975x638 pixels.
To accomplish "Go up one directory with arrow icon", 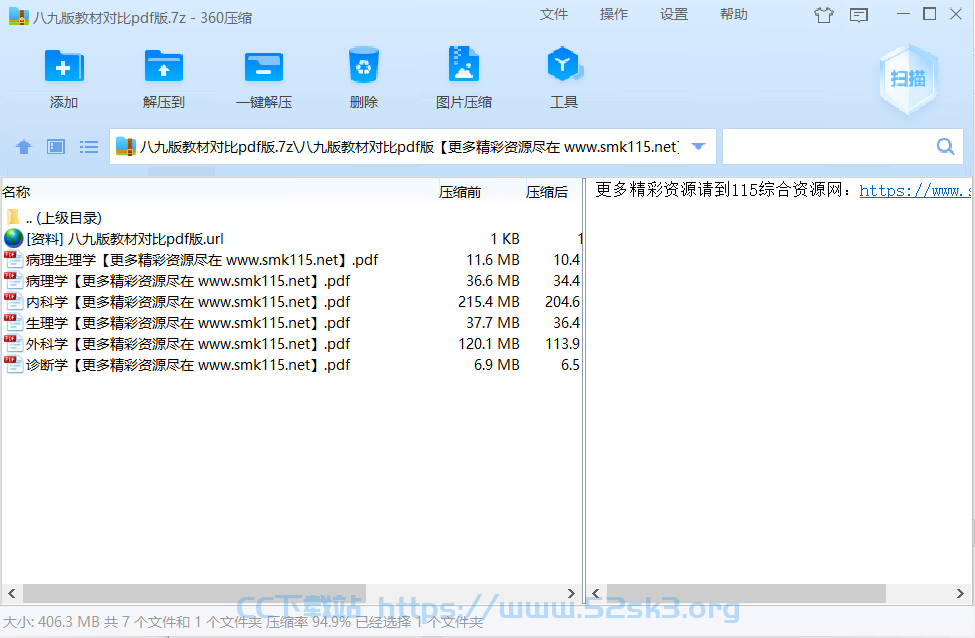I will (x=24, y=147).
